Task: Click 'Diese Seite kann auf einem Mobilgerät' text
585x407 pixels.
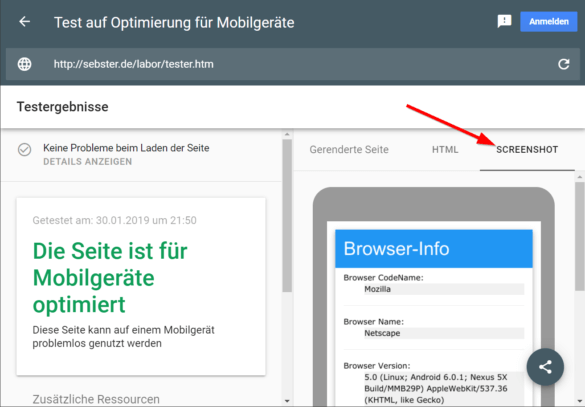Action: pyautogui.click(x=123, y=330)
